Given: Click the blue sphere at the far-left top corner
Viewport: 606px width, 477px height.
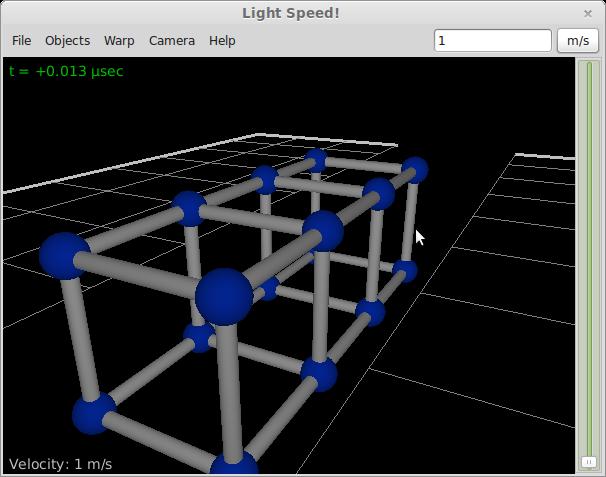Looking at the screenshot, I should [64, 254].
